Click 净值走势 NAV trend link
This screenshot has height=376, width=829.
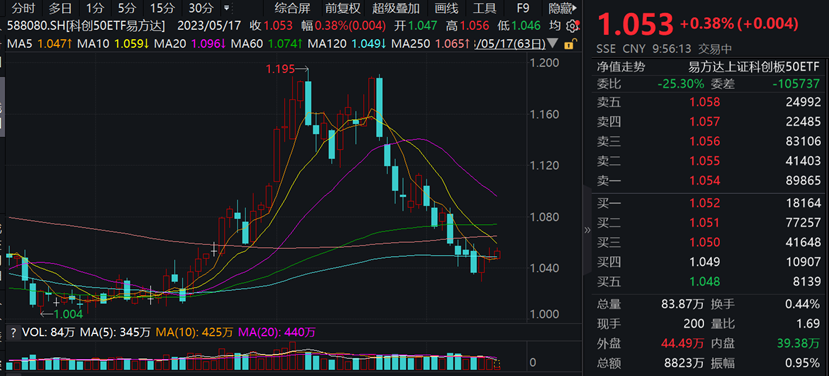621,67
